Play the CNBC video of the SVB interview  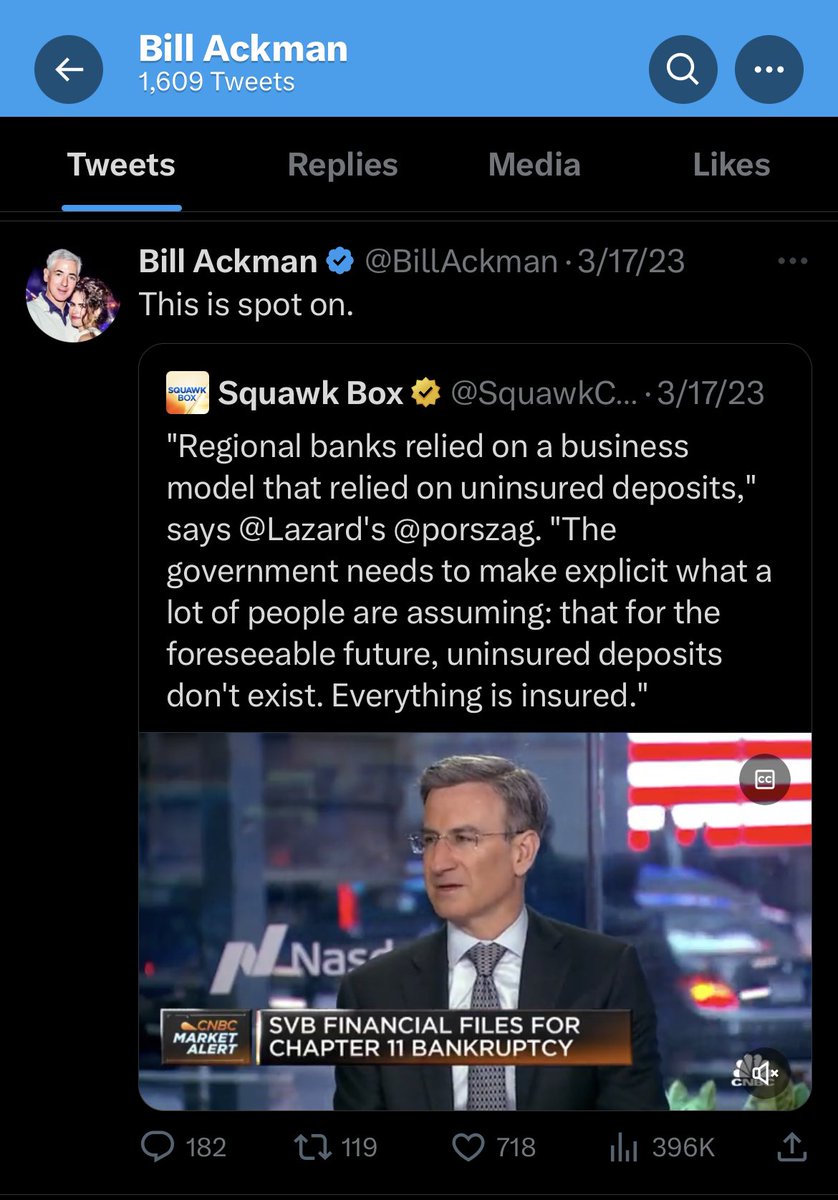(x=475, y=921)
